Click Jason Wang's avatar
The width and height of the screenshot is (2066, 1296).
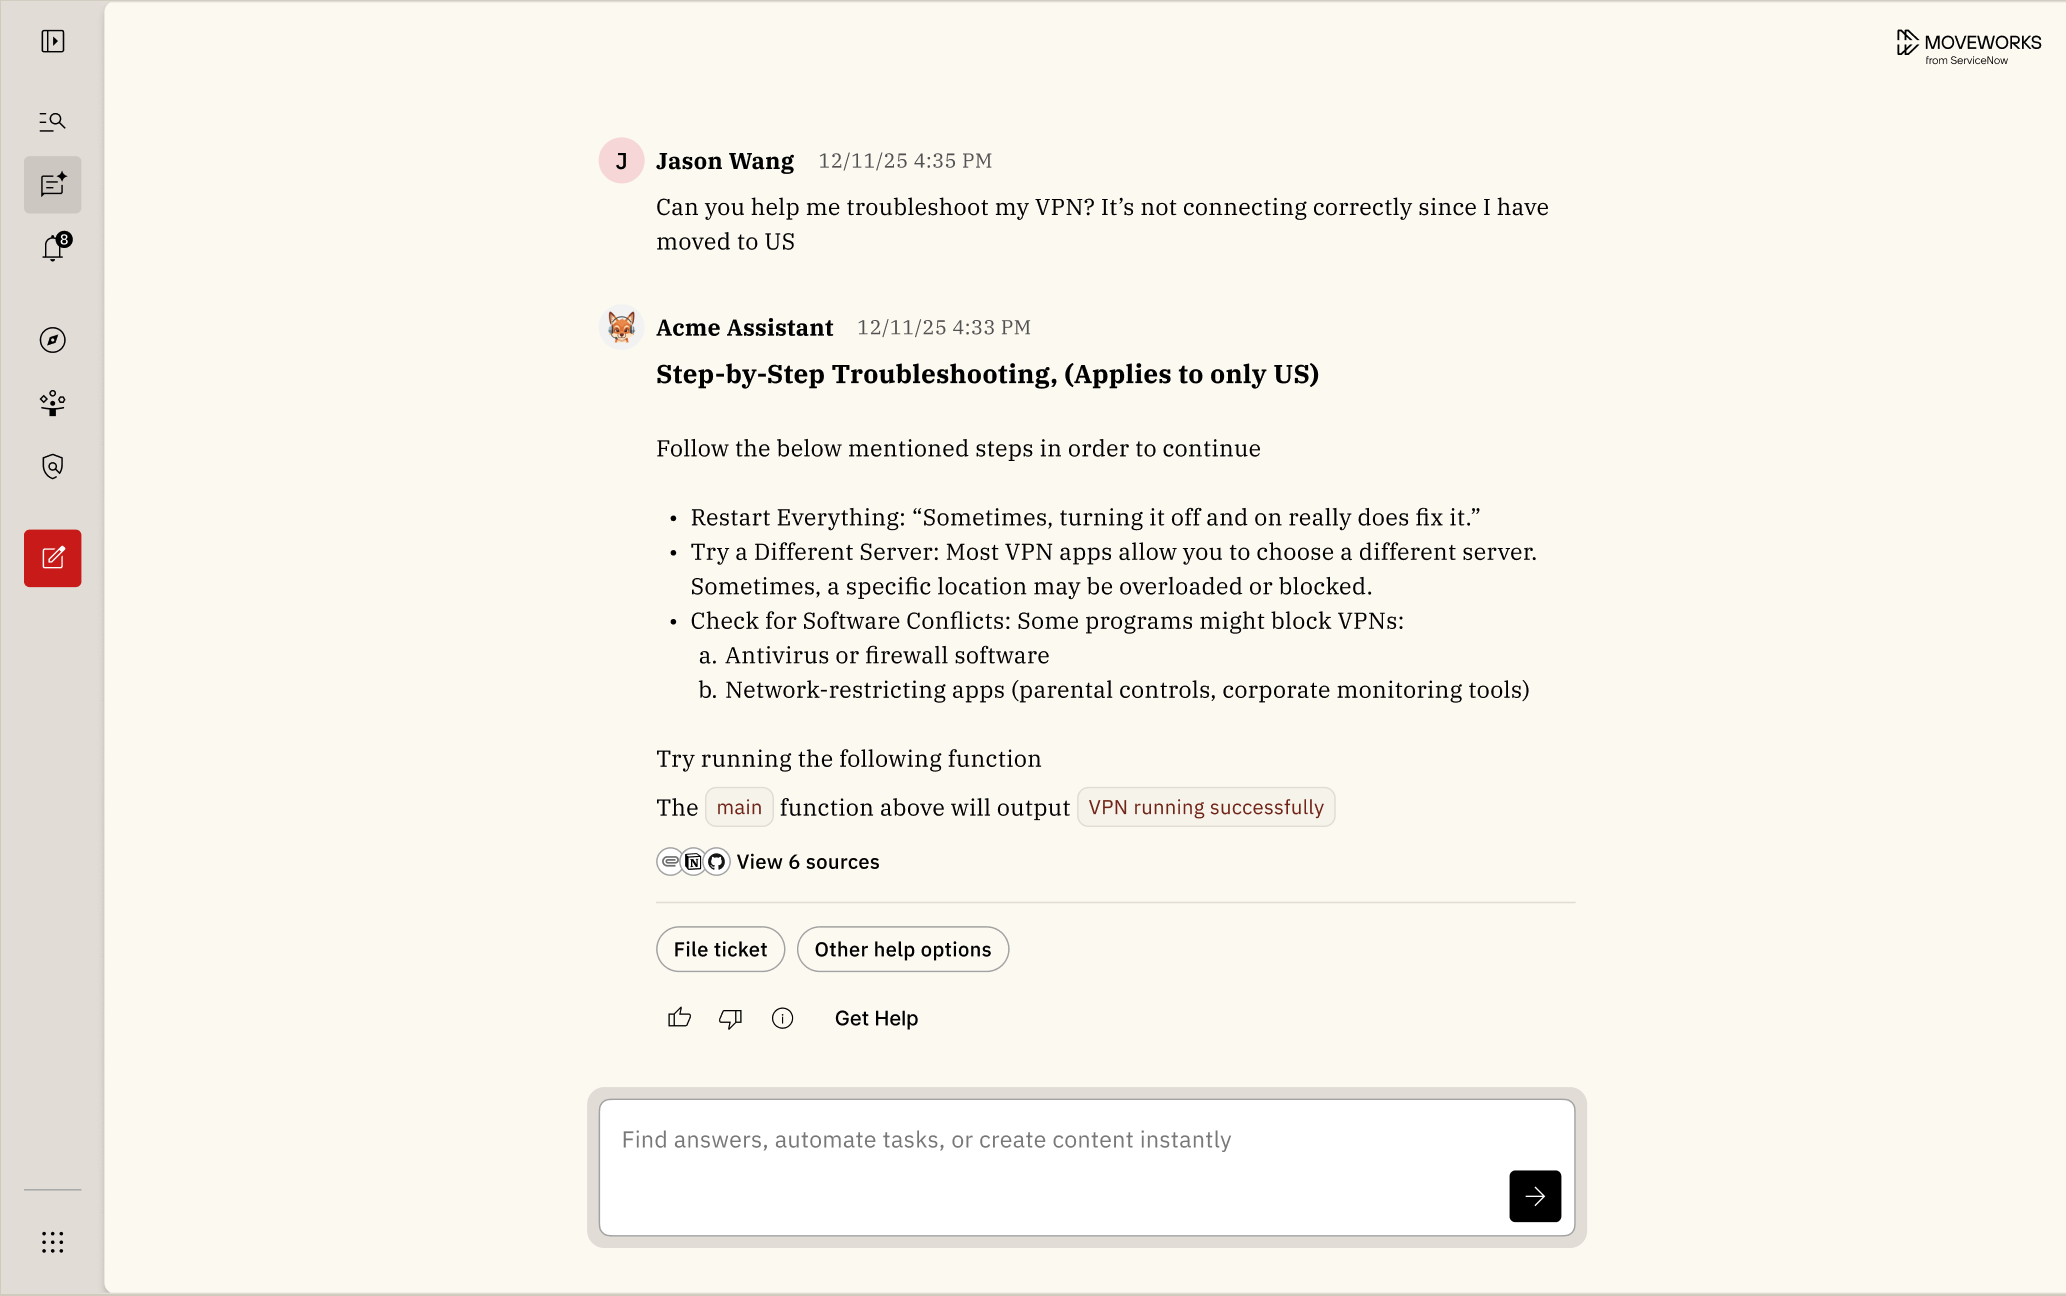click(x=621, y=161)
